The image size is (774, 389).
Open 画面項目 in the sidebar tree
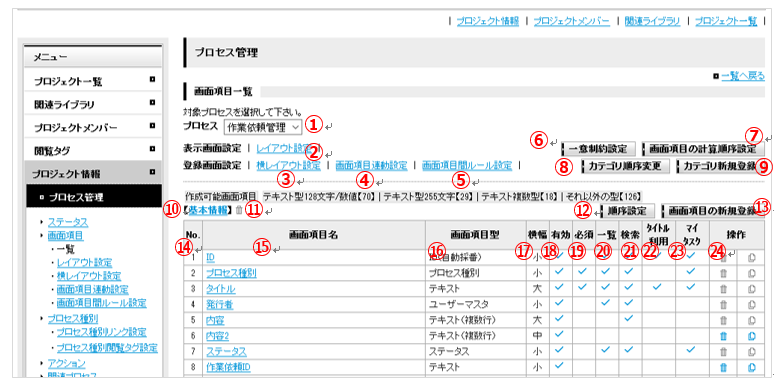[65, 235]
